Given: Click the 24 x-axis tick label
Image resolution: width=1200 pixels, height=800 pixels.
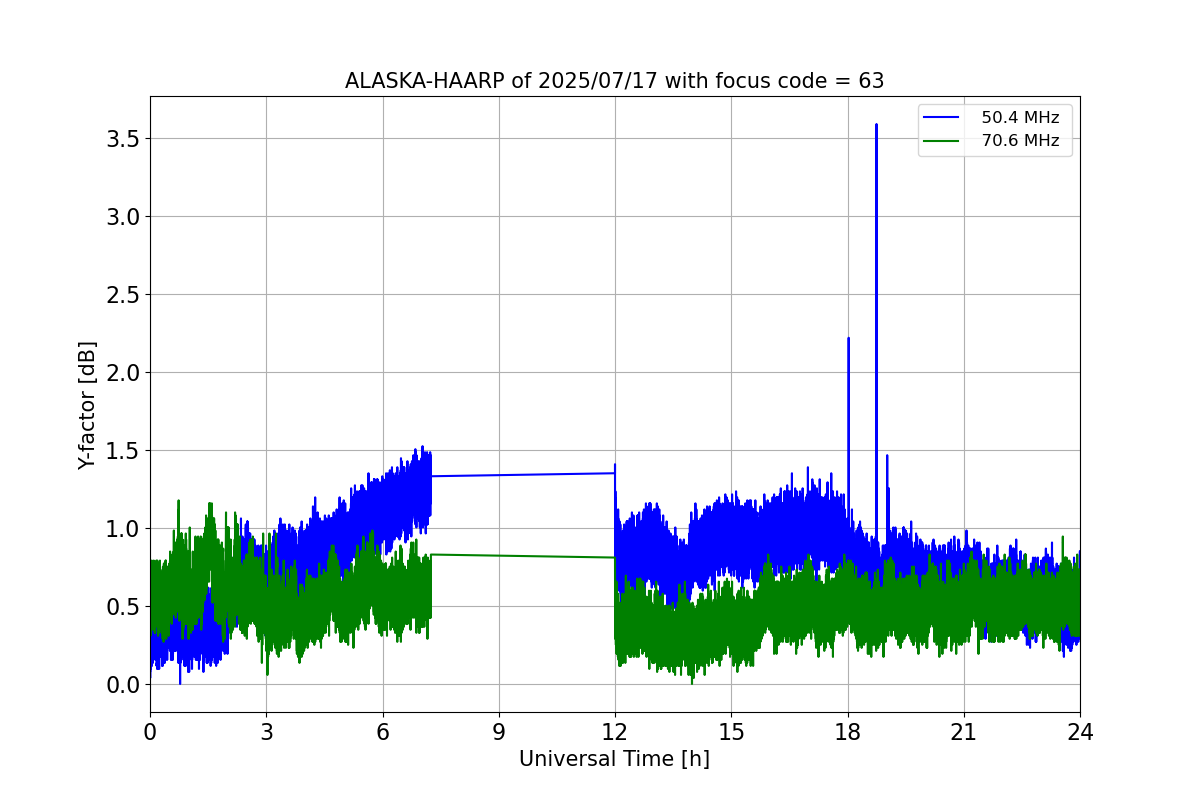Looking at the screenshot, I should 1080,732.
